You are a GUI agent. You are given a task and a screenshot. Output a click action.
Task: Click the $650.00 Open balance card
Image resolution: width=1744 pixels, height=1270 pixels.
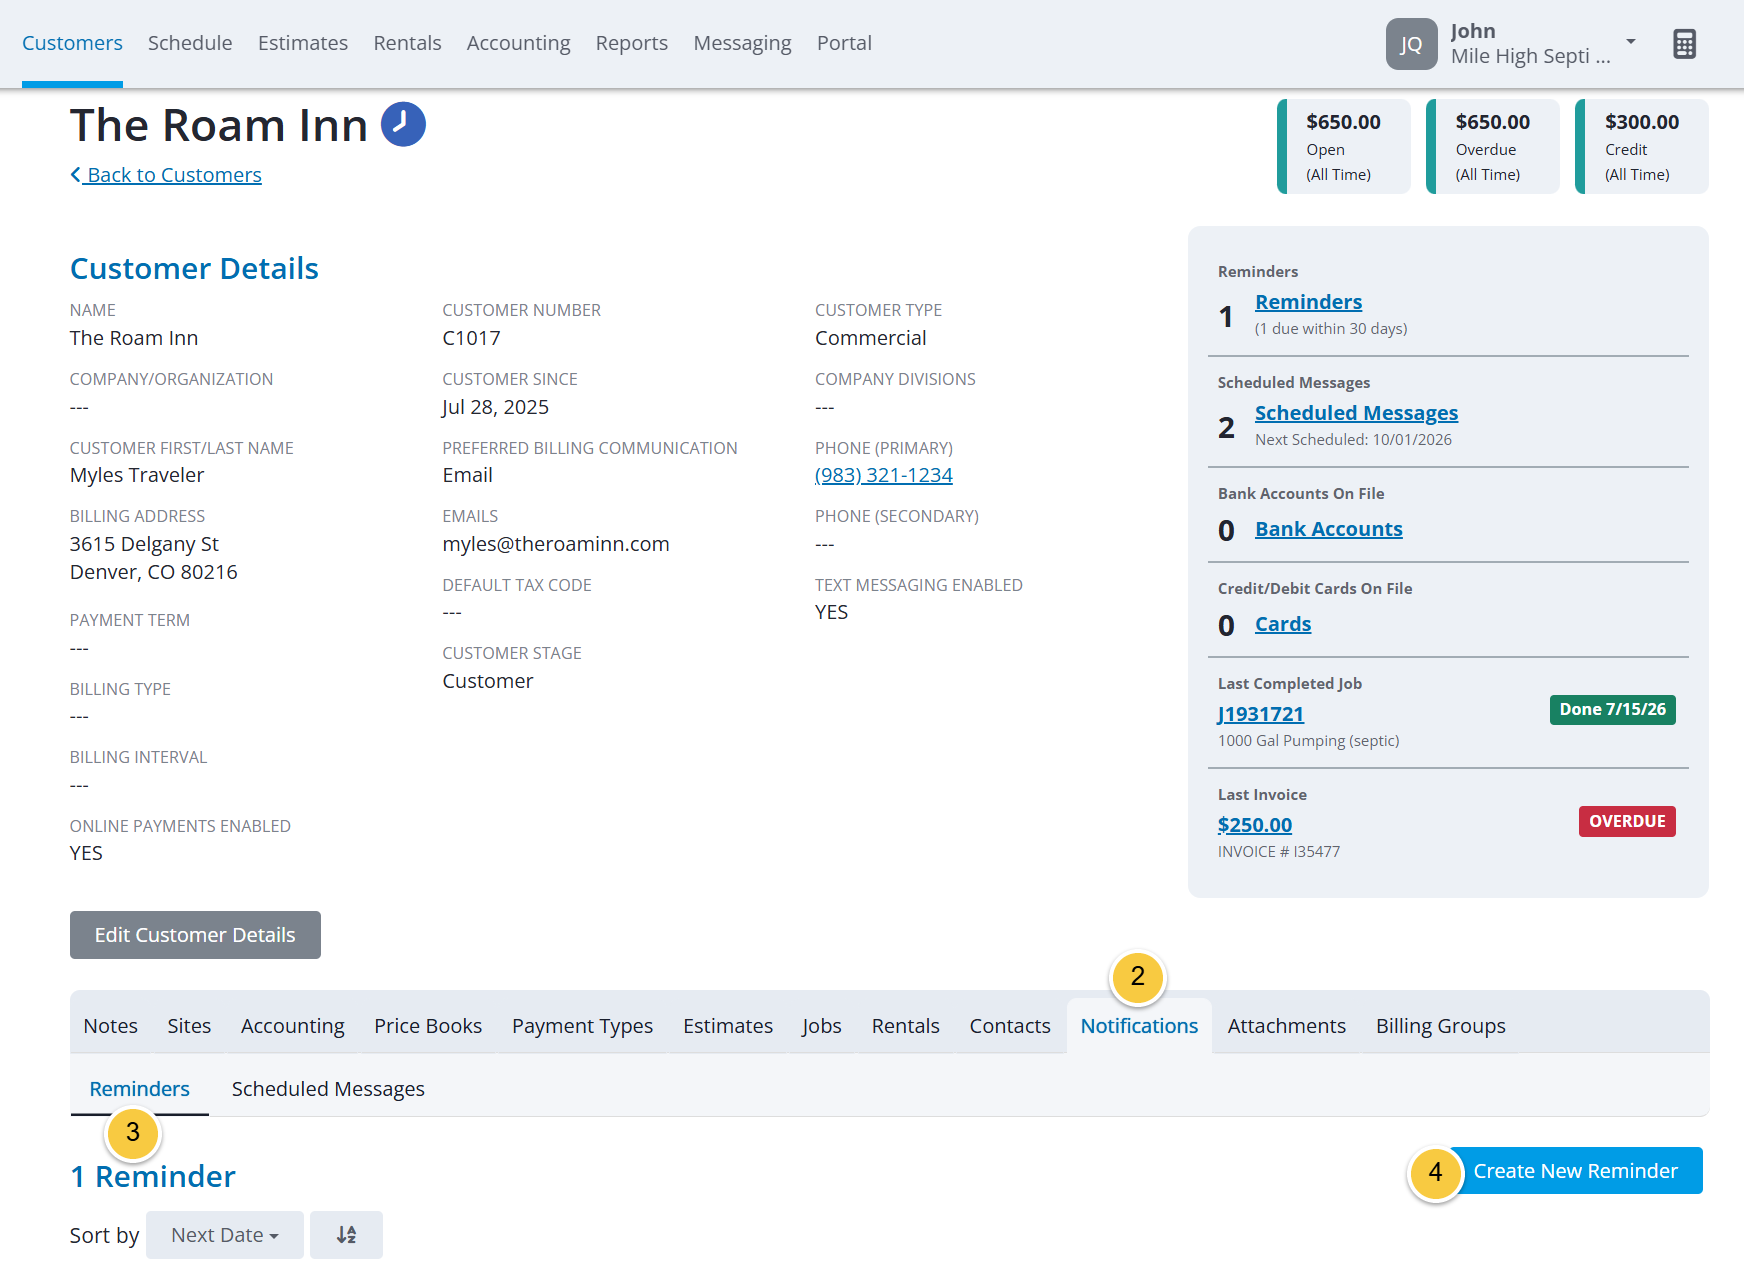[1344, 146]
